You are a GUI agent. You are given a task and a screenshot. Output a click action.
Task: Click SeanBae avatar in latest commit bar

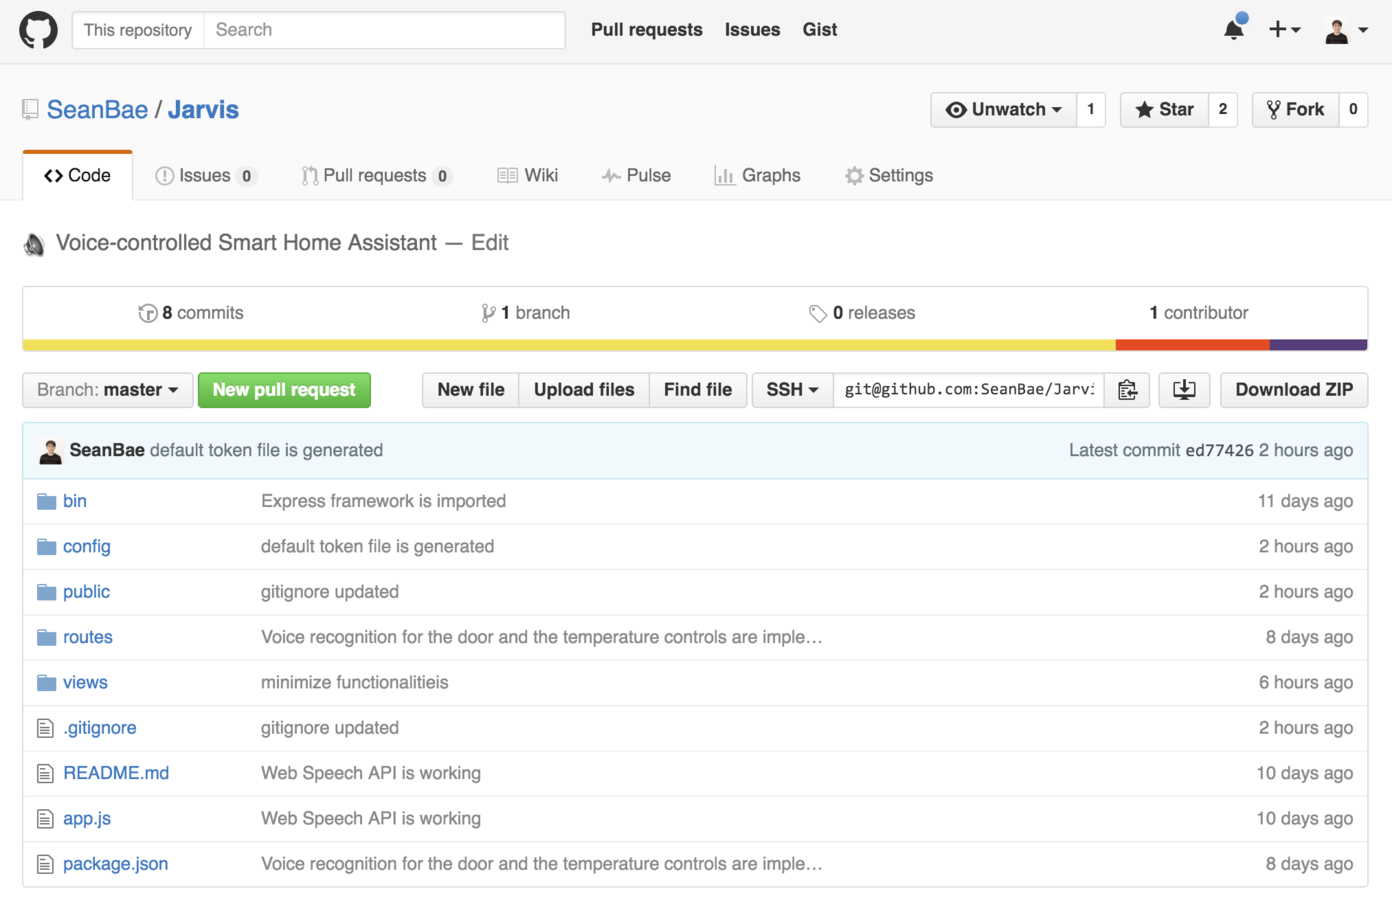[x=50, y=451]
